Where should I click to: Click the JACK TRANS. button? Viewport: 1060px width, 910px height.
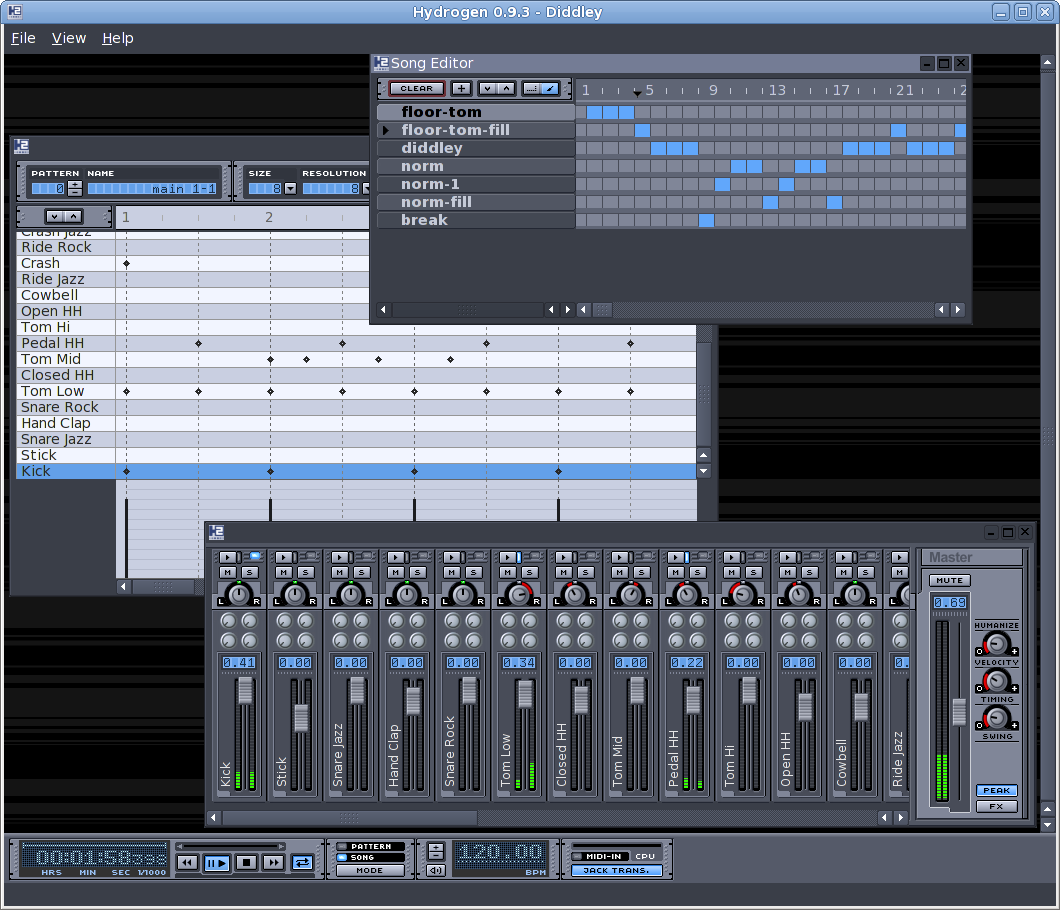(617, 869)
